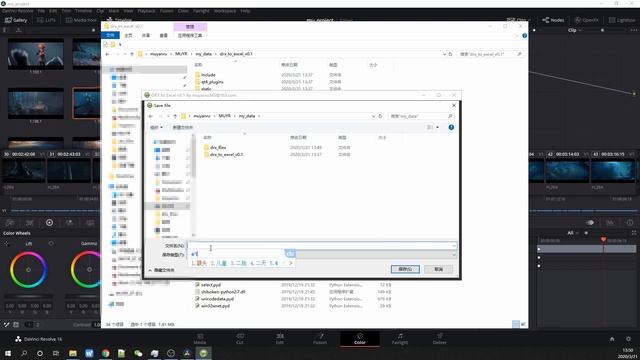Viewport: 640px width, 360px height.
Task: Click MUYR breadcrumb in Save dialog
Action: tap(224, 116)
